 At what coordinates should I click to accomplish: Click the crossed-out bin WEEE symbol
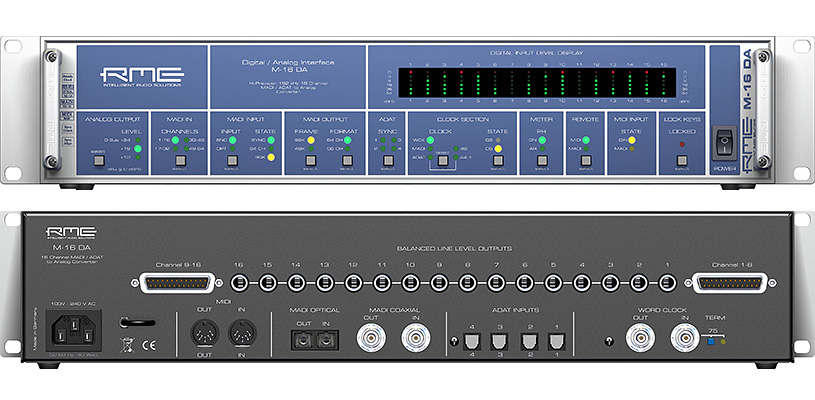click(127, 344)
